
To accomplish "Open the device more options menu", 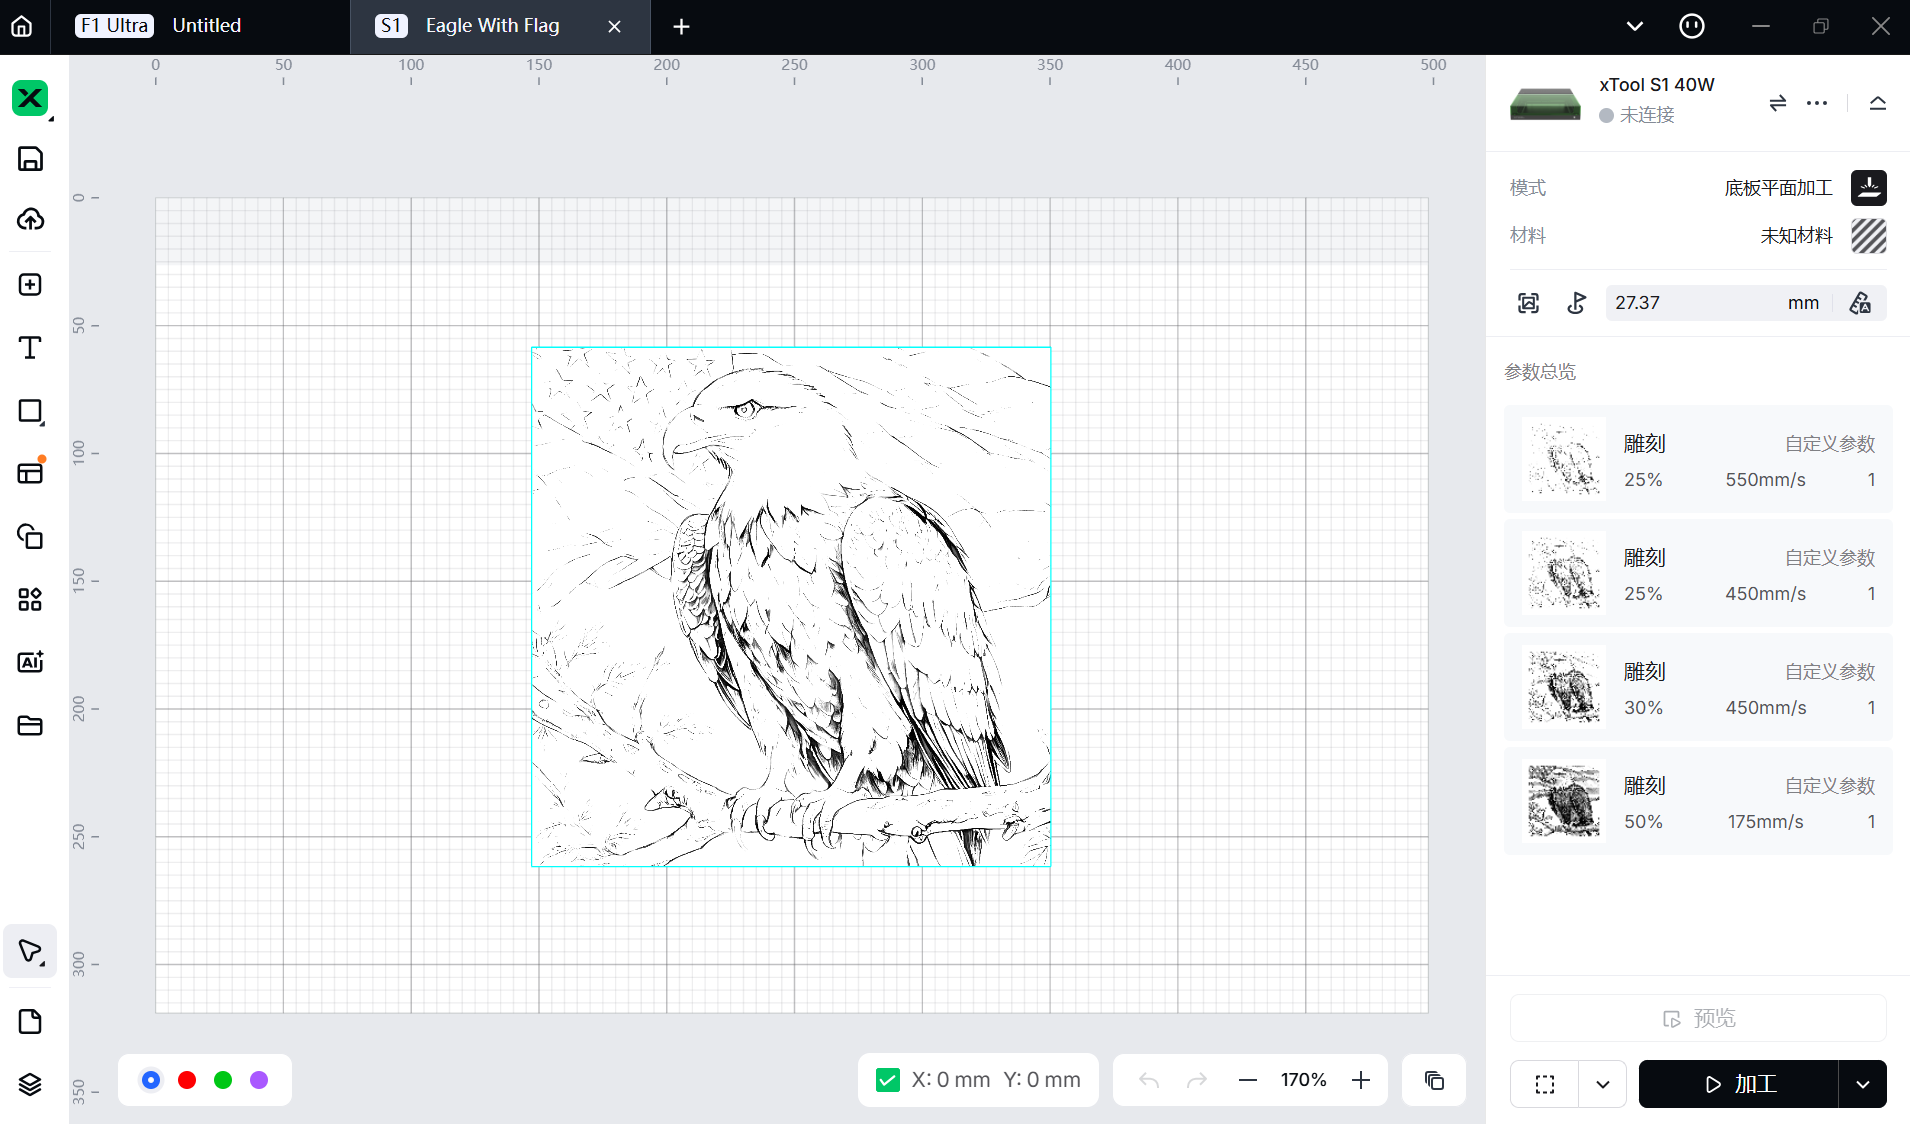I will (x=1817, y=103).
